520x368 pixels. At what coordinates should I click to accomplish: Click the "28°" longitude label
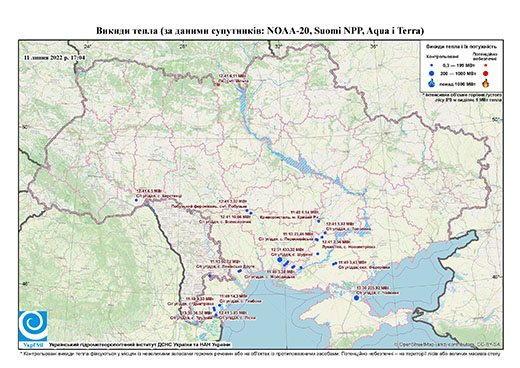click(183, 46)
